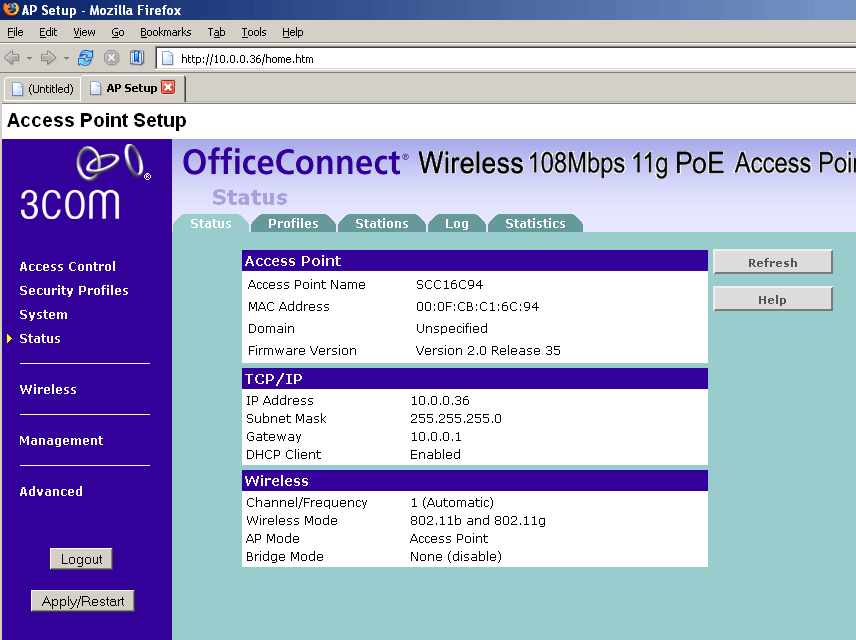This screenshot has width=856, height=640.
Task: Switch to the Profiles tab
Action: [293, 223]
